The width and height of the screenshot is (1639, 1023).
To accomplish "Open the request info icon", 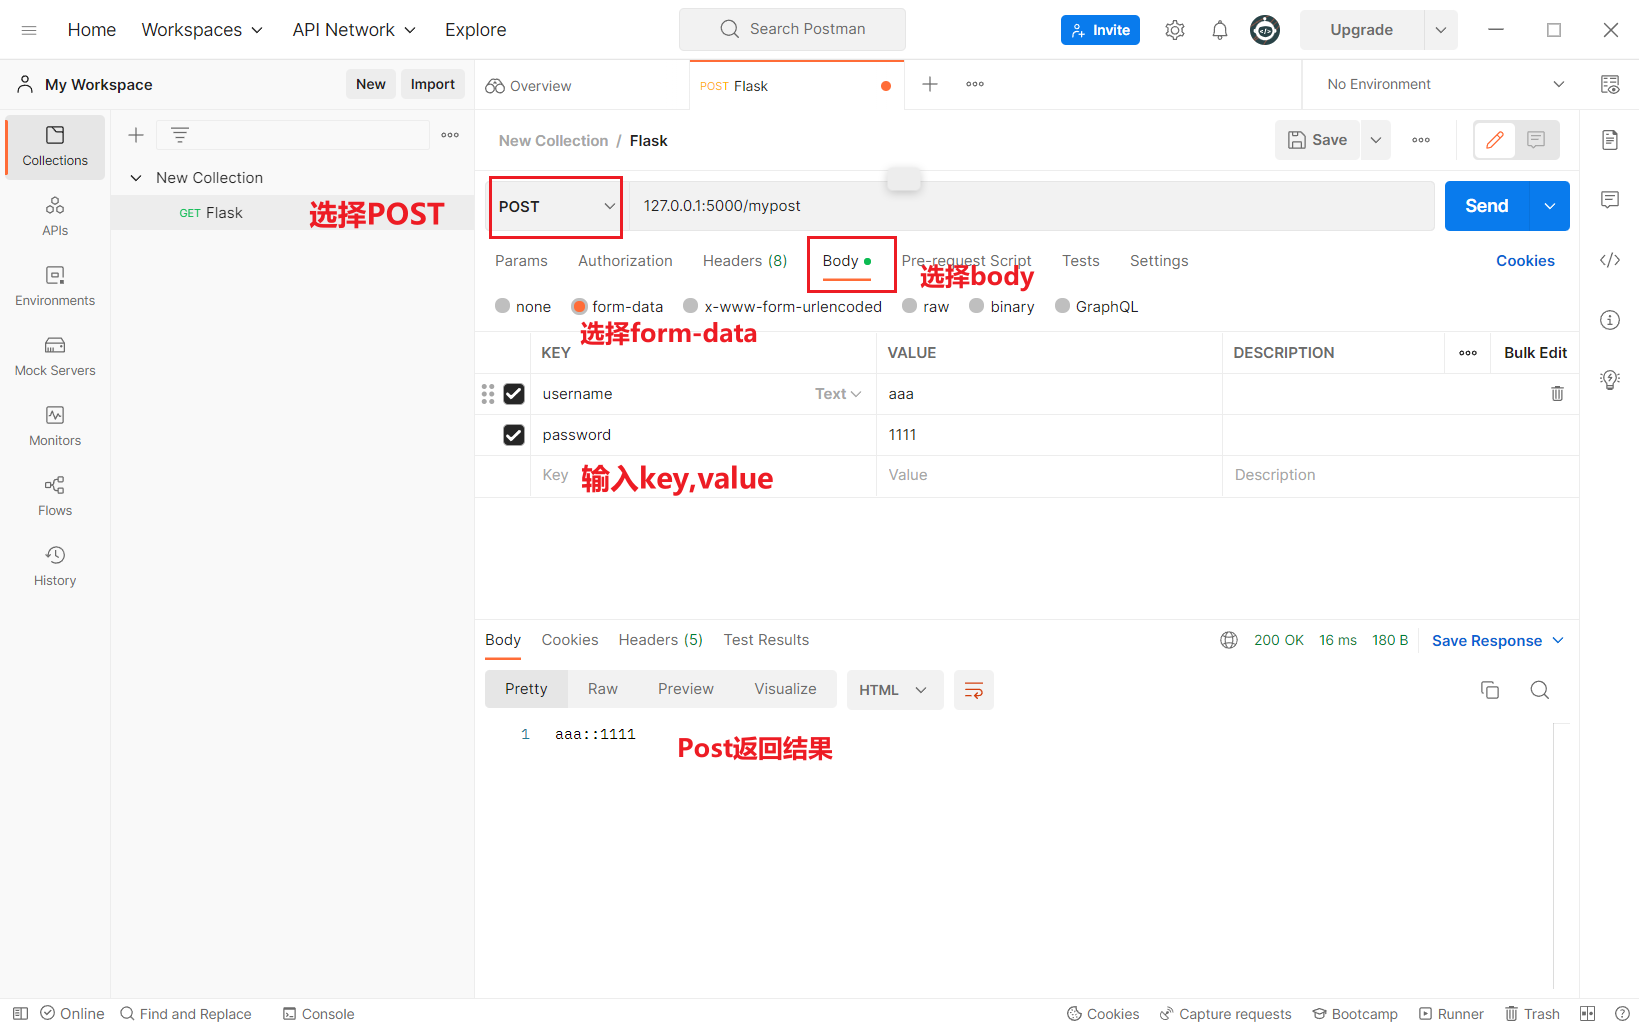I will pos(1610,320).
